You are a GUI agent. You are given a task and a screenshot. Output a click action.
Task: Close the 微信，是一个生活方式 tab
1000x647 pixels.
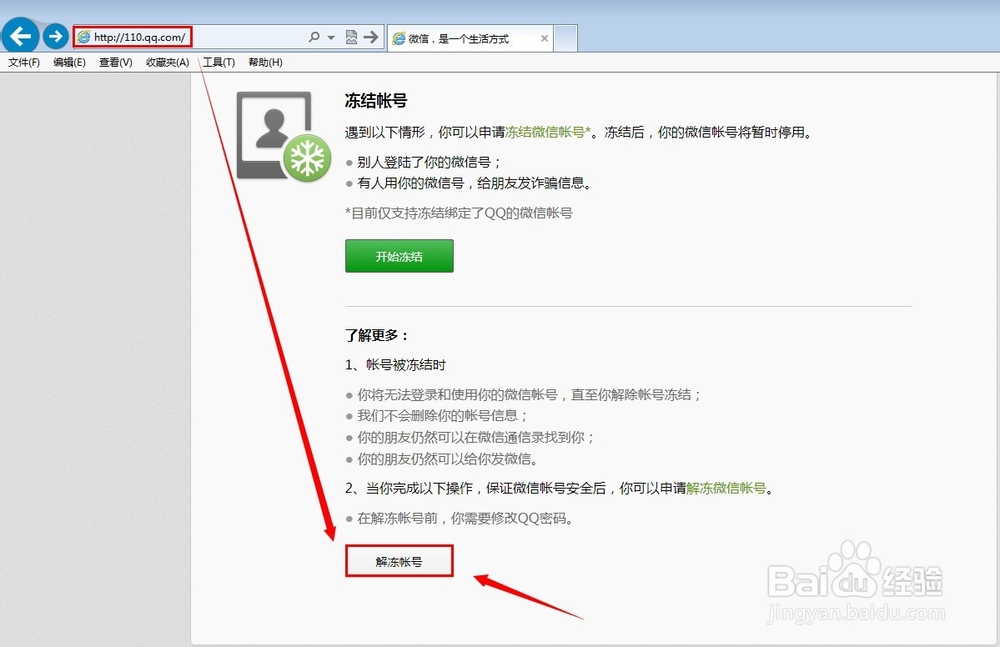click(x=544, y=38)
